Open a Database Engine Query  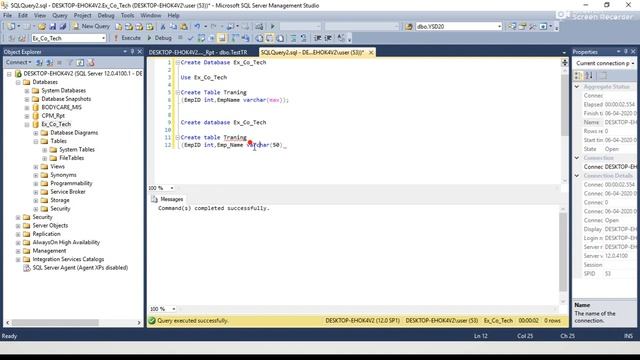pyautogui.click(x=118, y=27)
